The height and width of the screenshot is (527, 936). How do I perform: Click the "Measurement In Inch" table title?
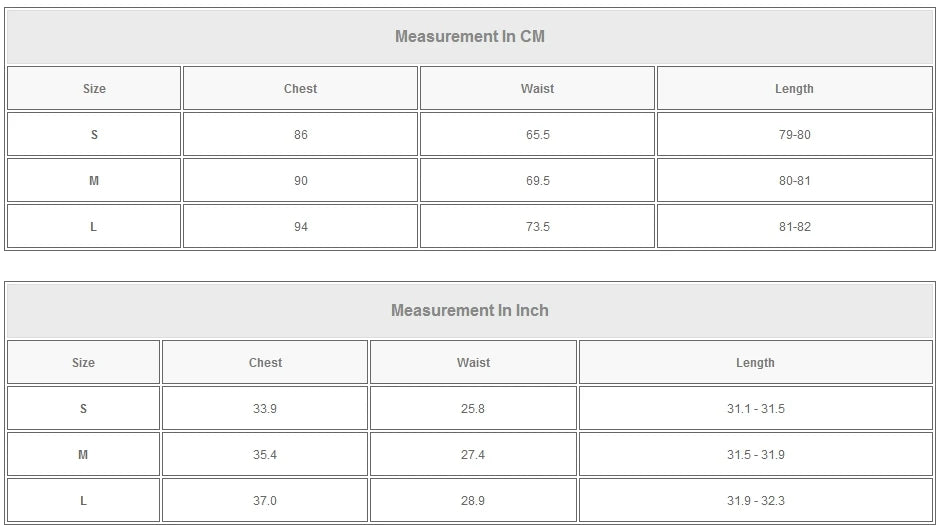pyautogui.click(x=469, y=311)
